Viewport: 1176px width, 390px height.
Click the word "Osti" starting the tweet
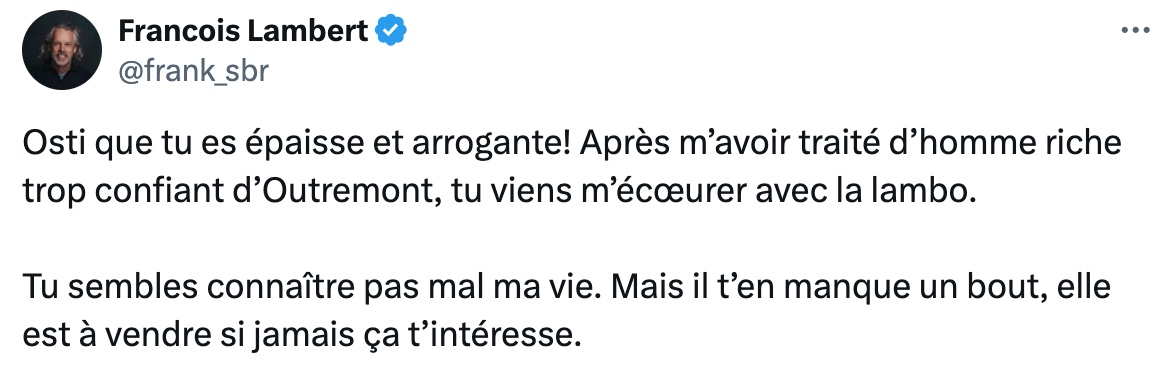[x=51, y=144]
